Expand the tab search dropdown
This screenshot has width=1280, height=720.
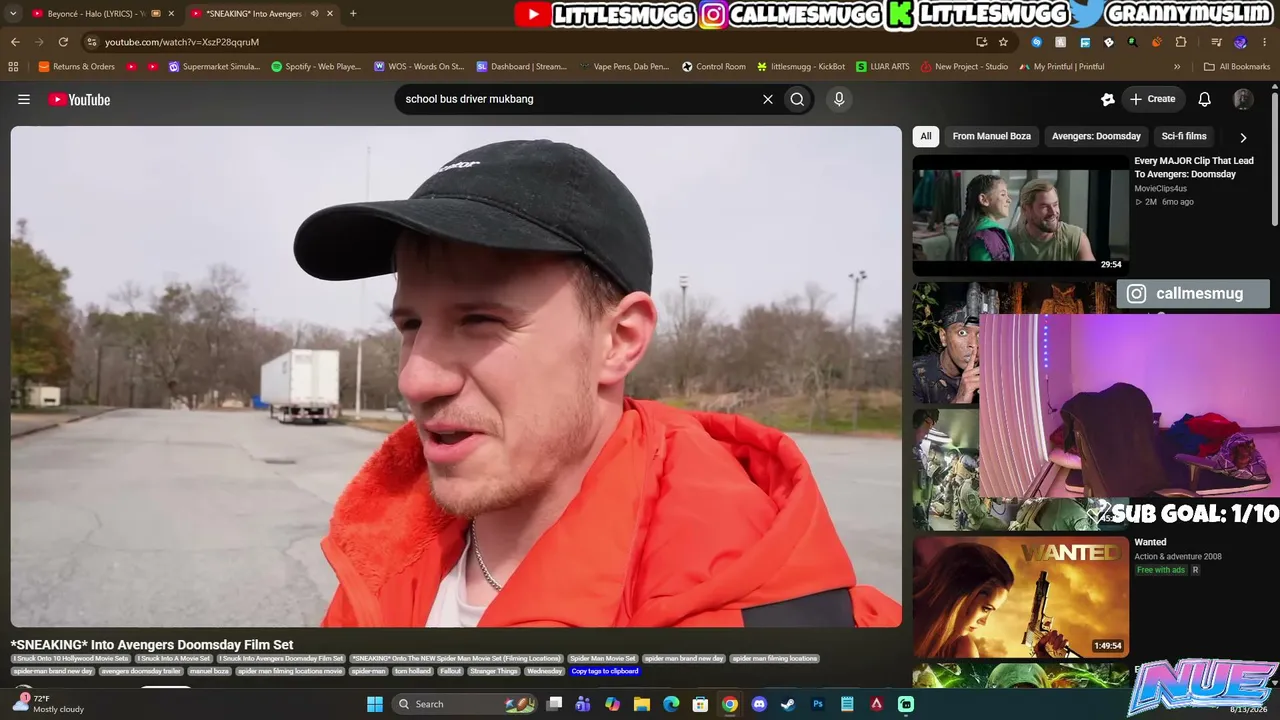pyautogui.click(x=12, y=14)
